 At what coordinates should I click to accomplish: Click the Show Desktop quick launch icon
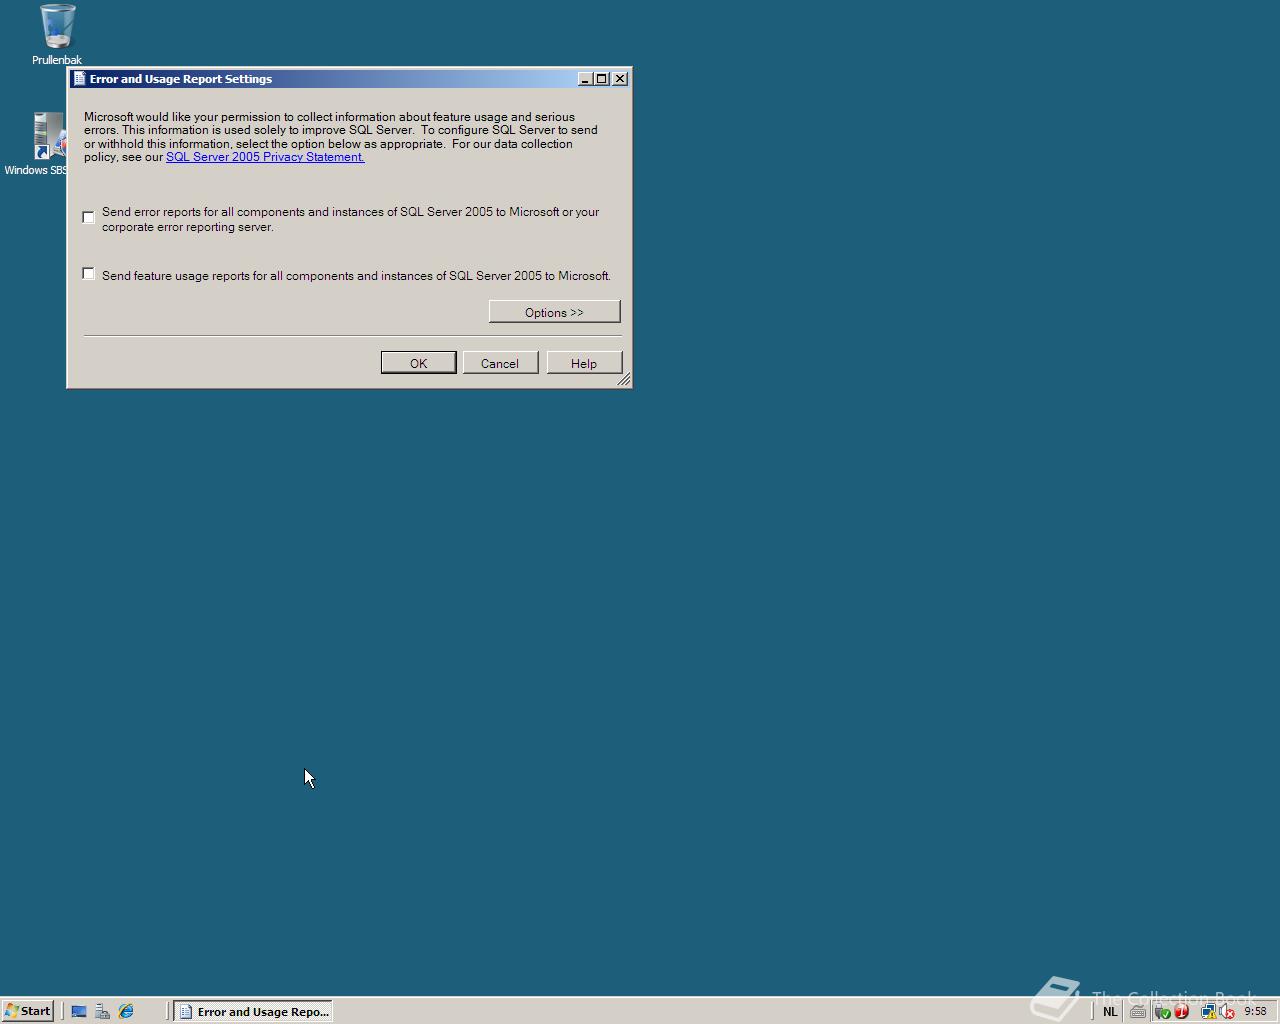click(79, 1011)
